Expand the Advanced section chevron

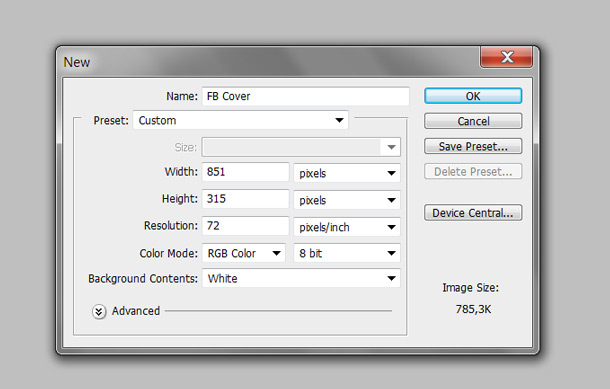99,312
